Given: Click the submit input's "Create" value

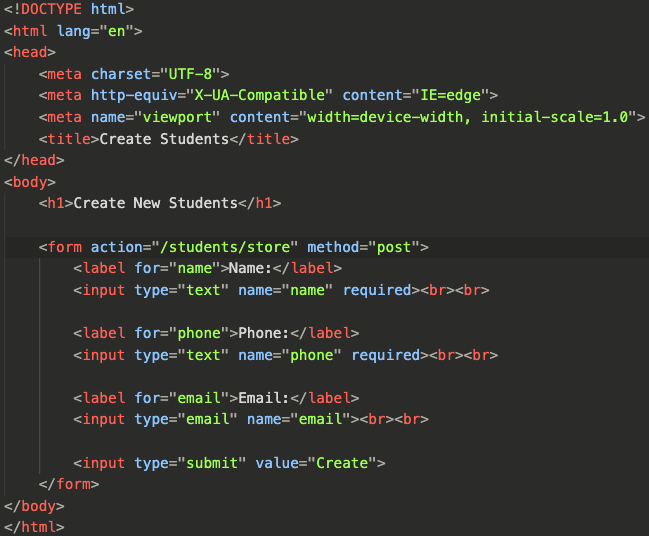Looking at the screenshot, I should [346, 463].
